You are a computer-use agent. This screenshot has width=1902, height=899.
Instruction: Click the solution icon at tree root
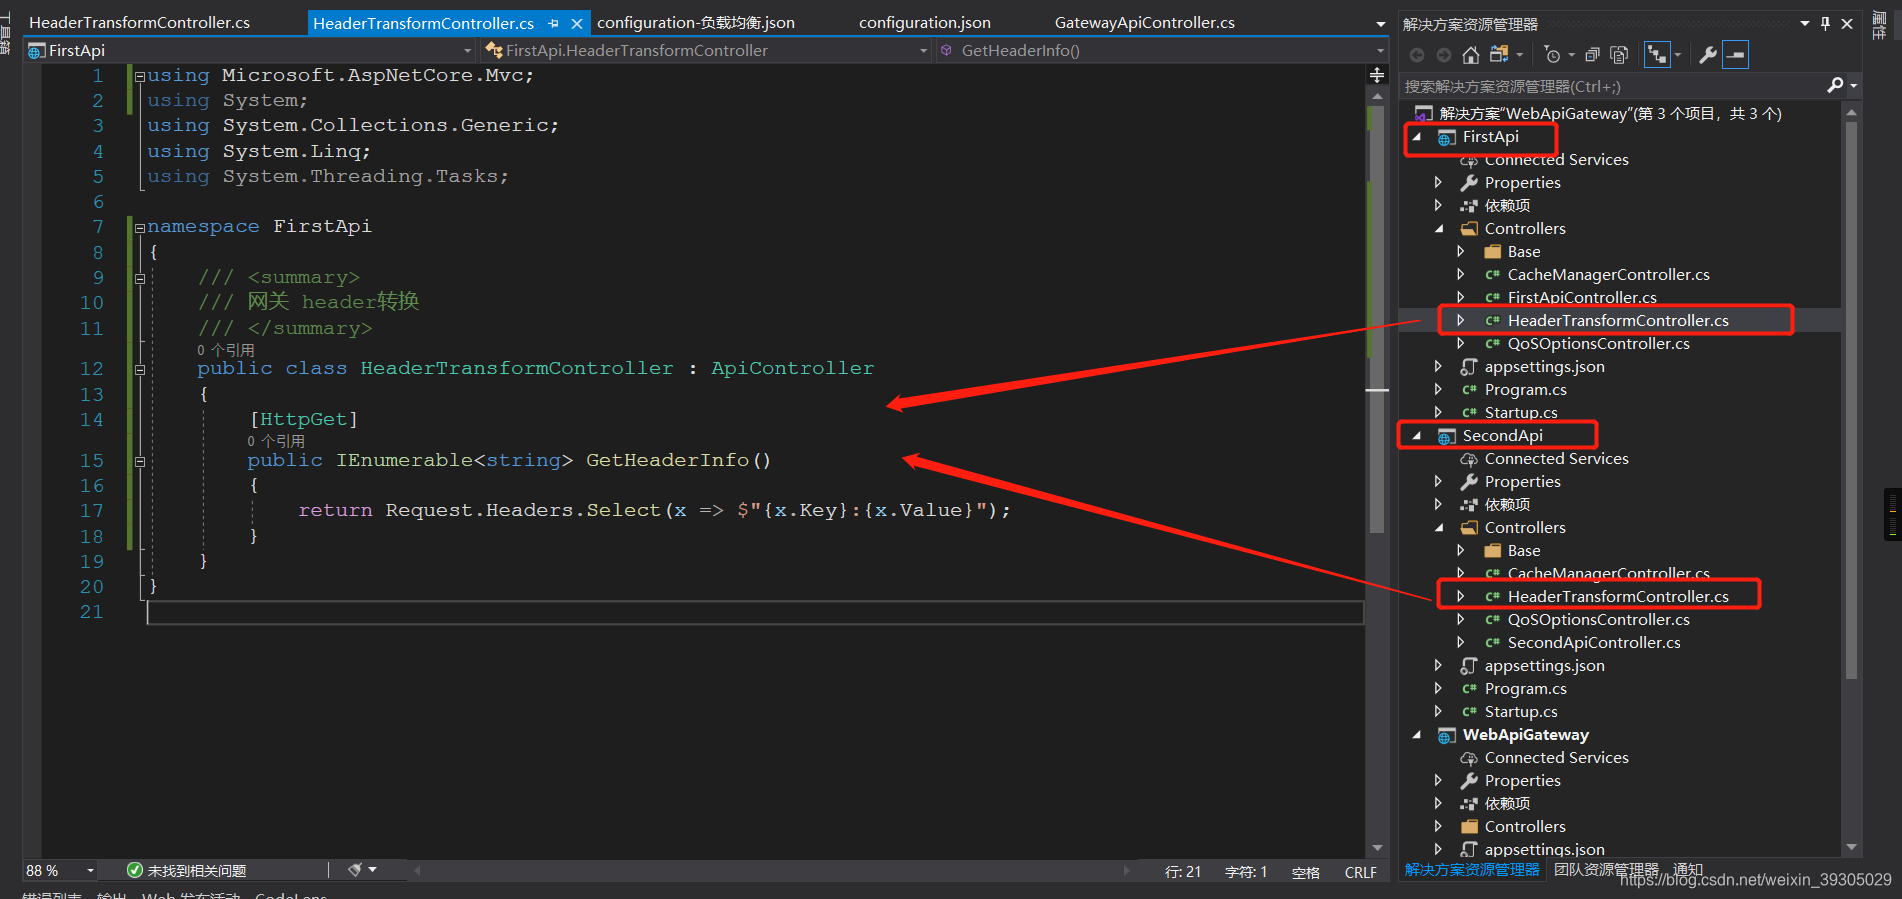(x=1424, y=114)
